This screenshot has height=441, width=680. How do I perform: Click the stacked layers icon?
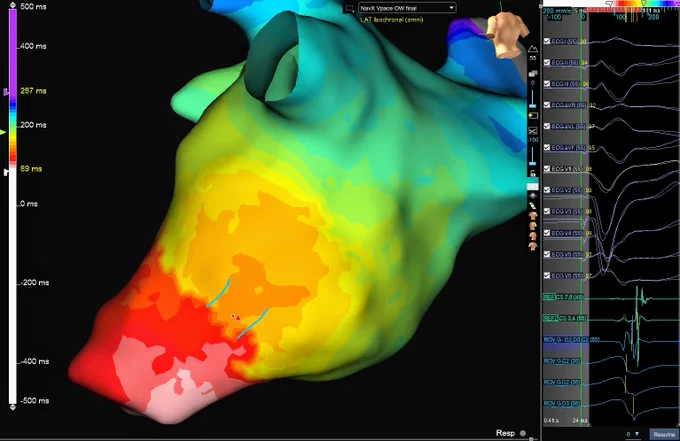[x=533, y=74]
